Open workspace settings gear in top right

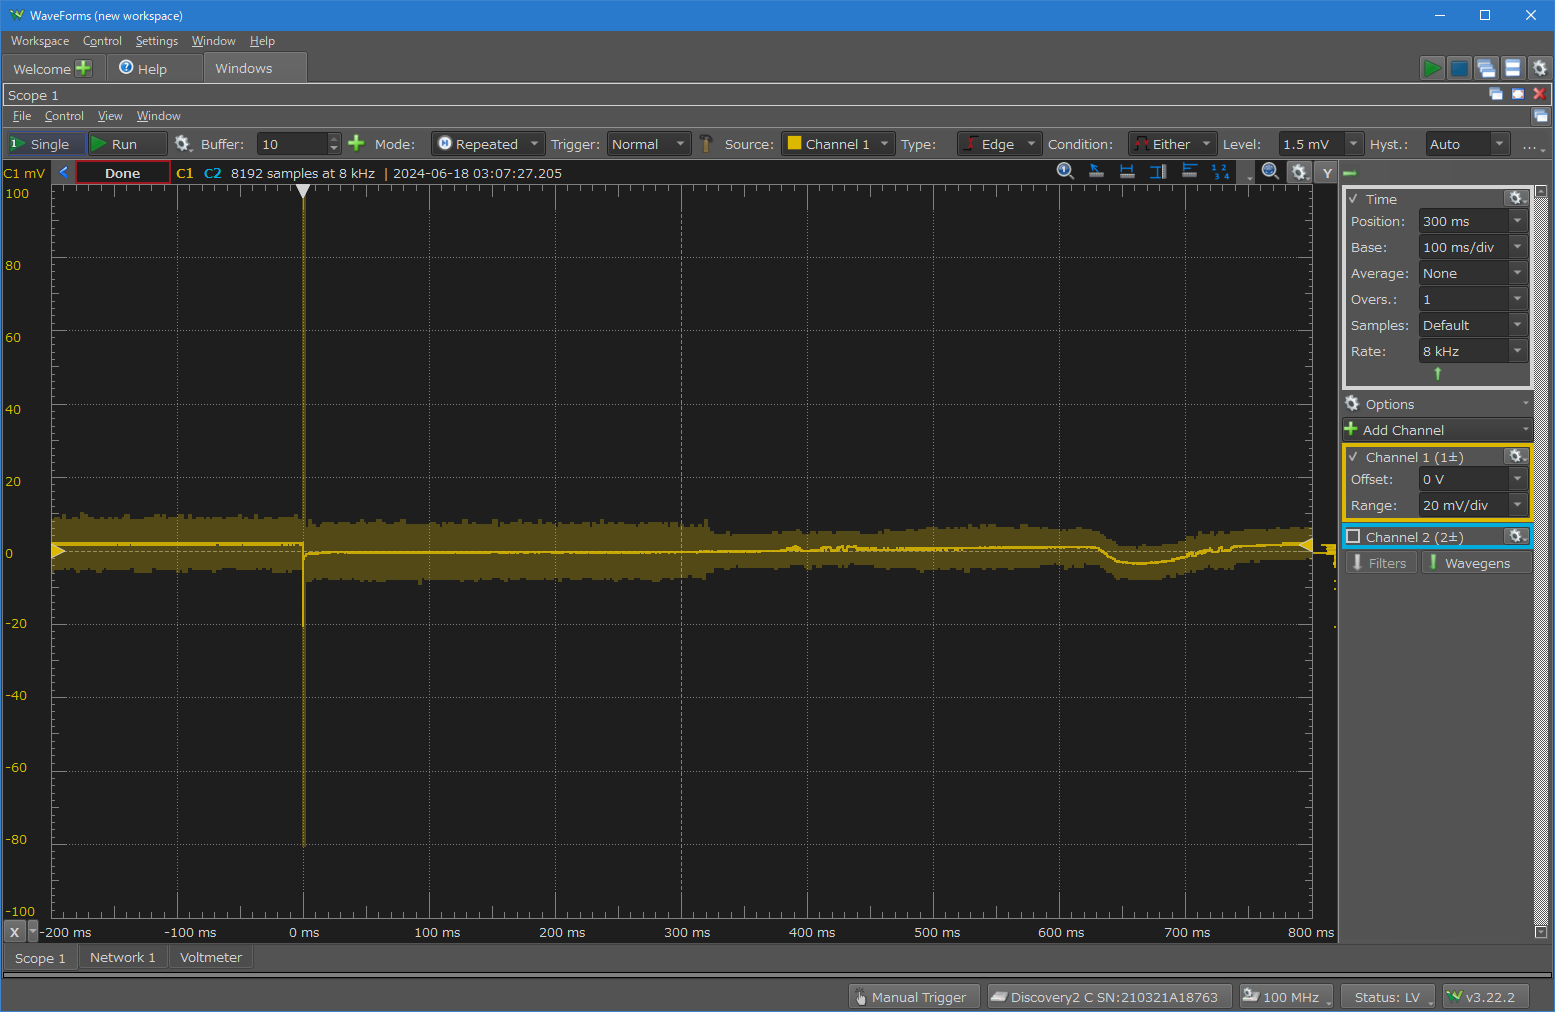coord(1540,68)
